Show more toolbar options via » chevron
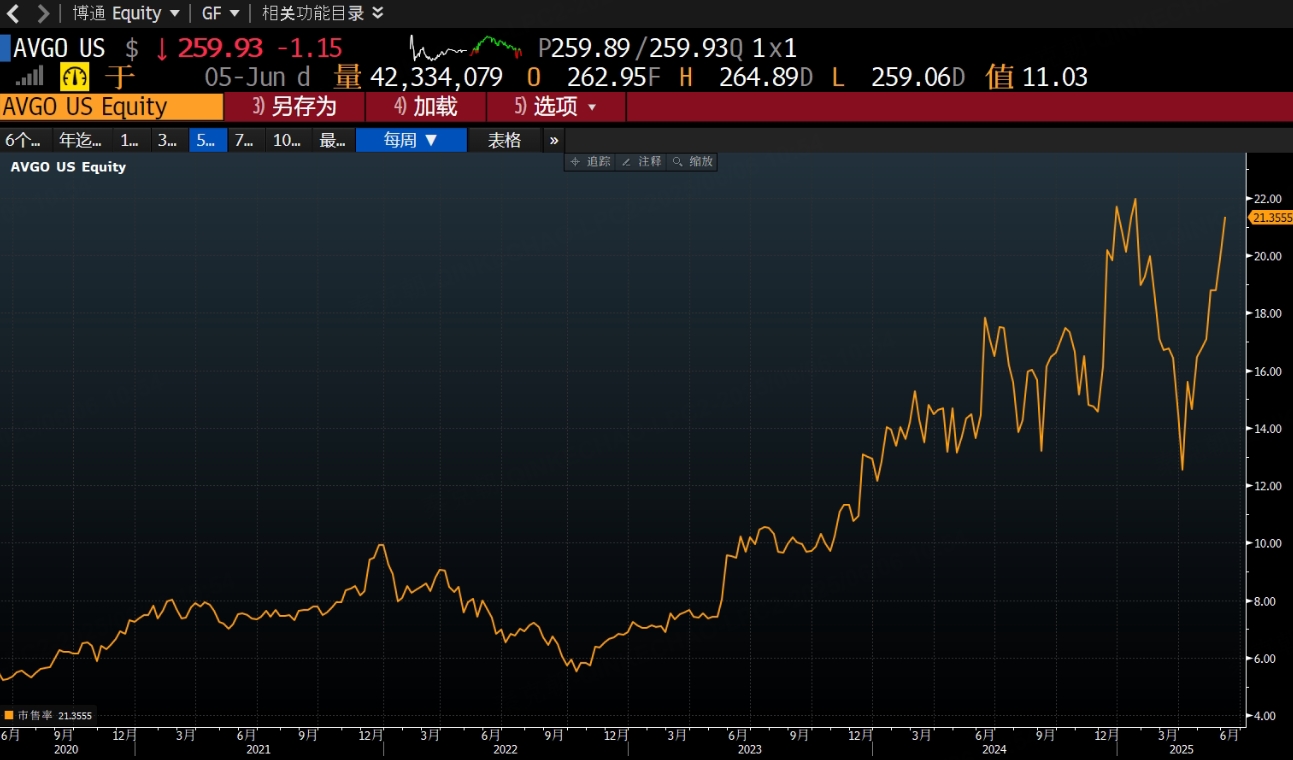The image size is (1293, 760). coord(554,140)
